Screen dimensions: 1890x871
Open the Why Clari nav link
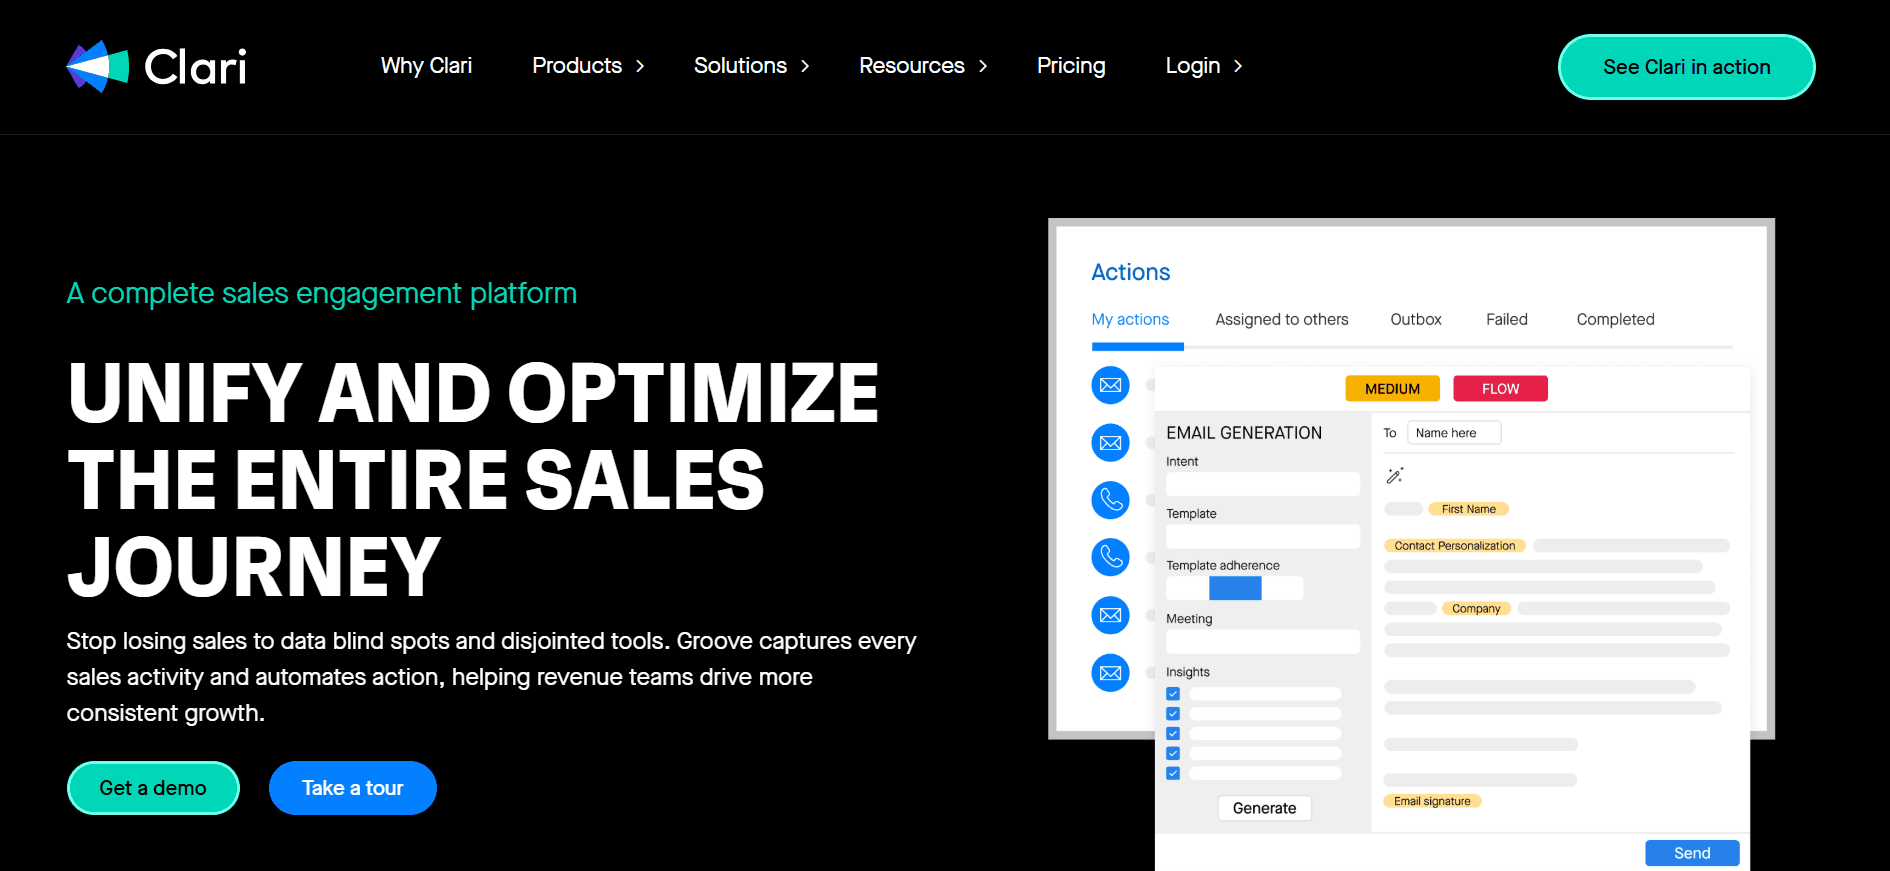point(426,66)
